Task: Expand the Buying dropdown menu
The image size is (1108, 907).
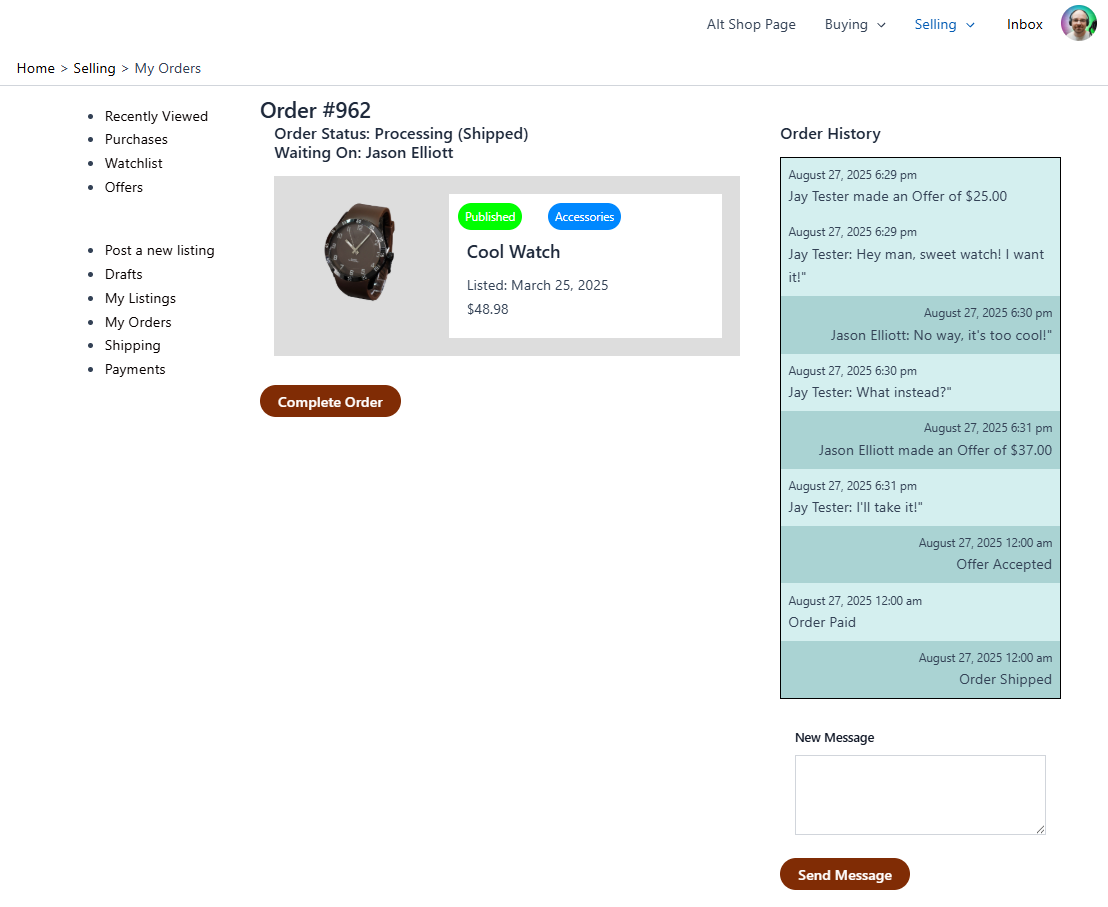Action: 854,25
